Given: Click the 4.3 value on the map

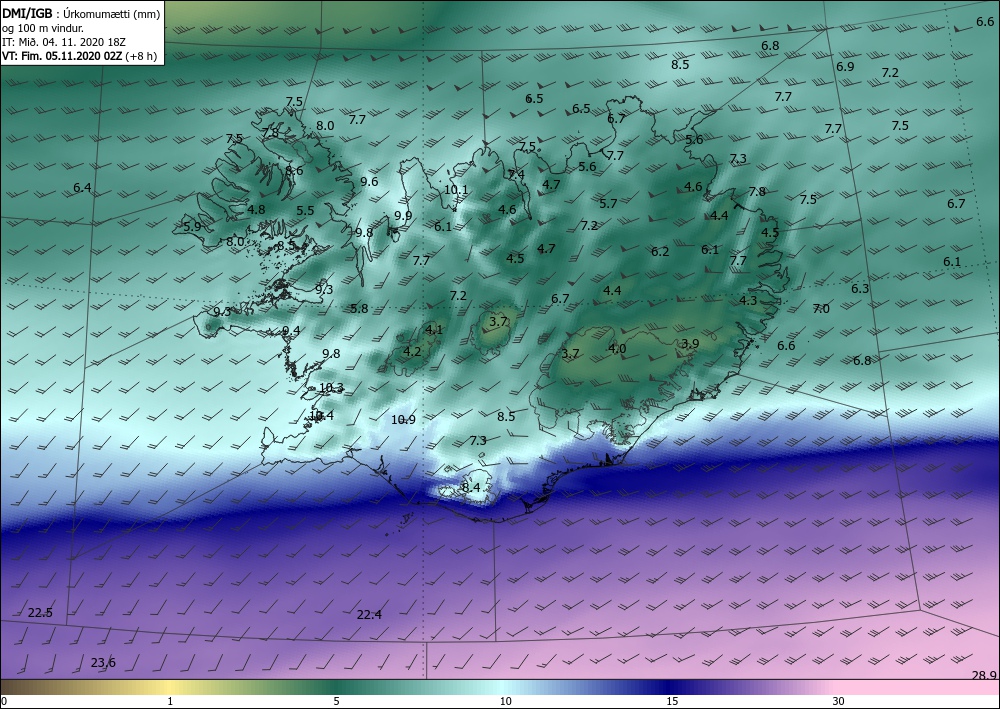Looking at the screenshot, I should pos(748,300).
